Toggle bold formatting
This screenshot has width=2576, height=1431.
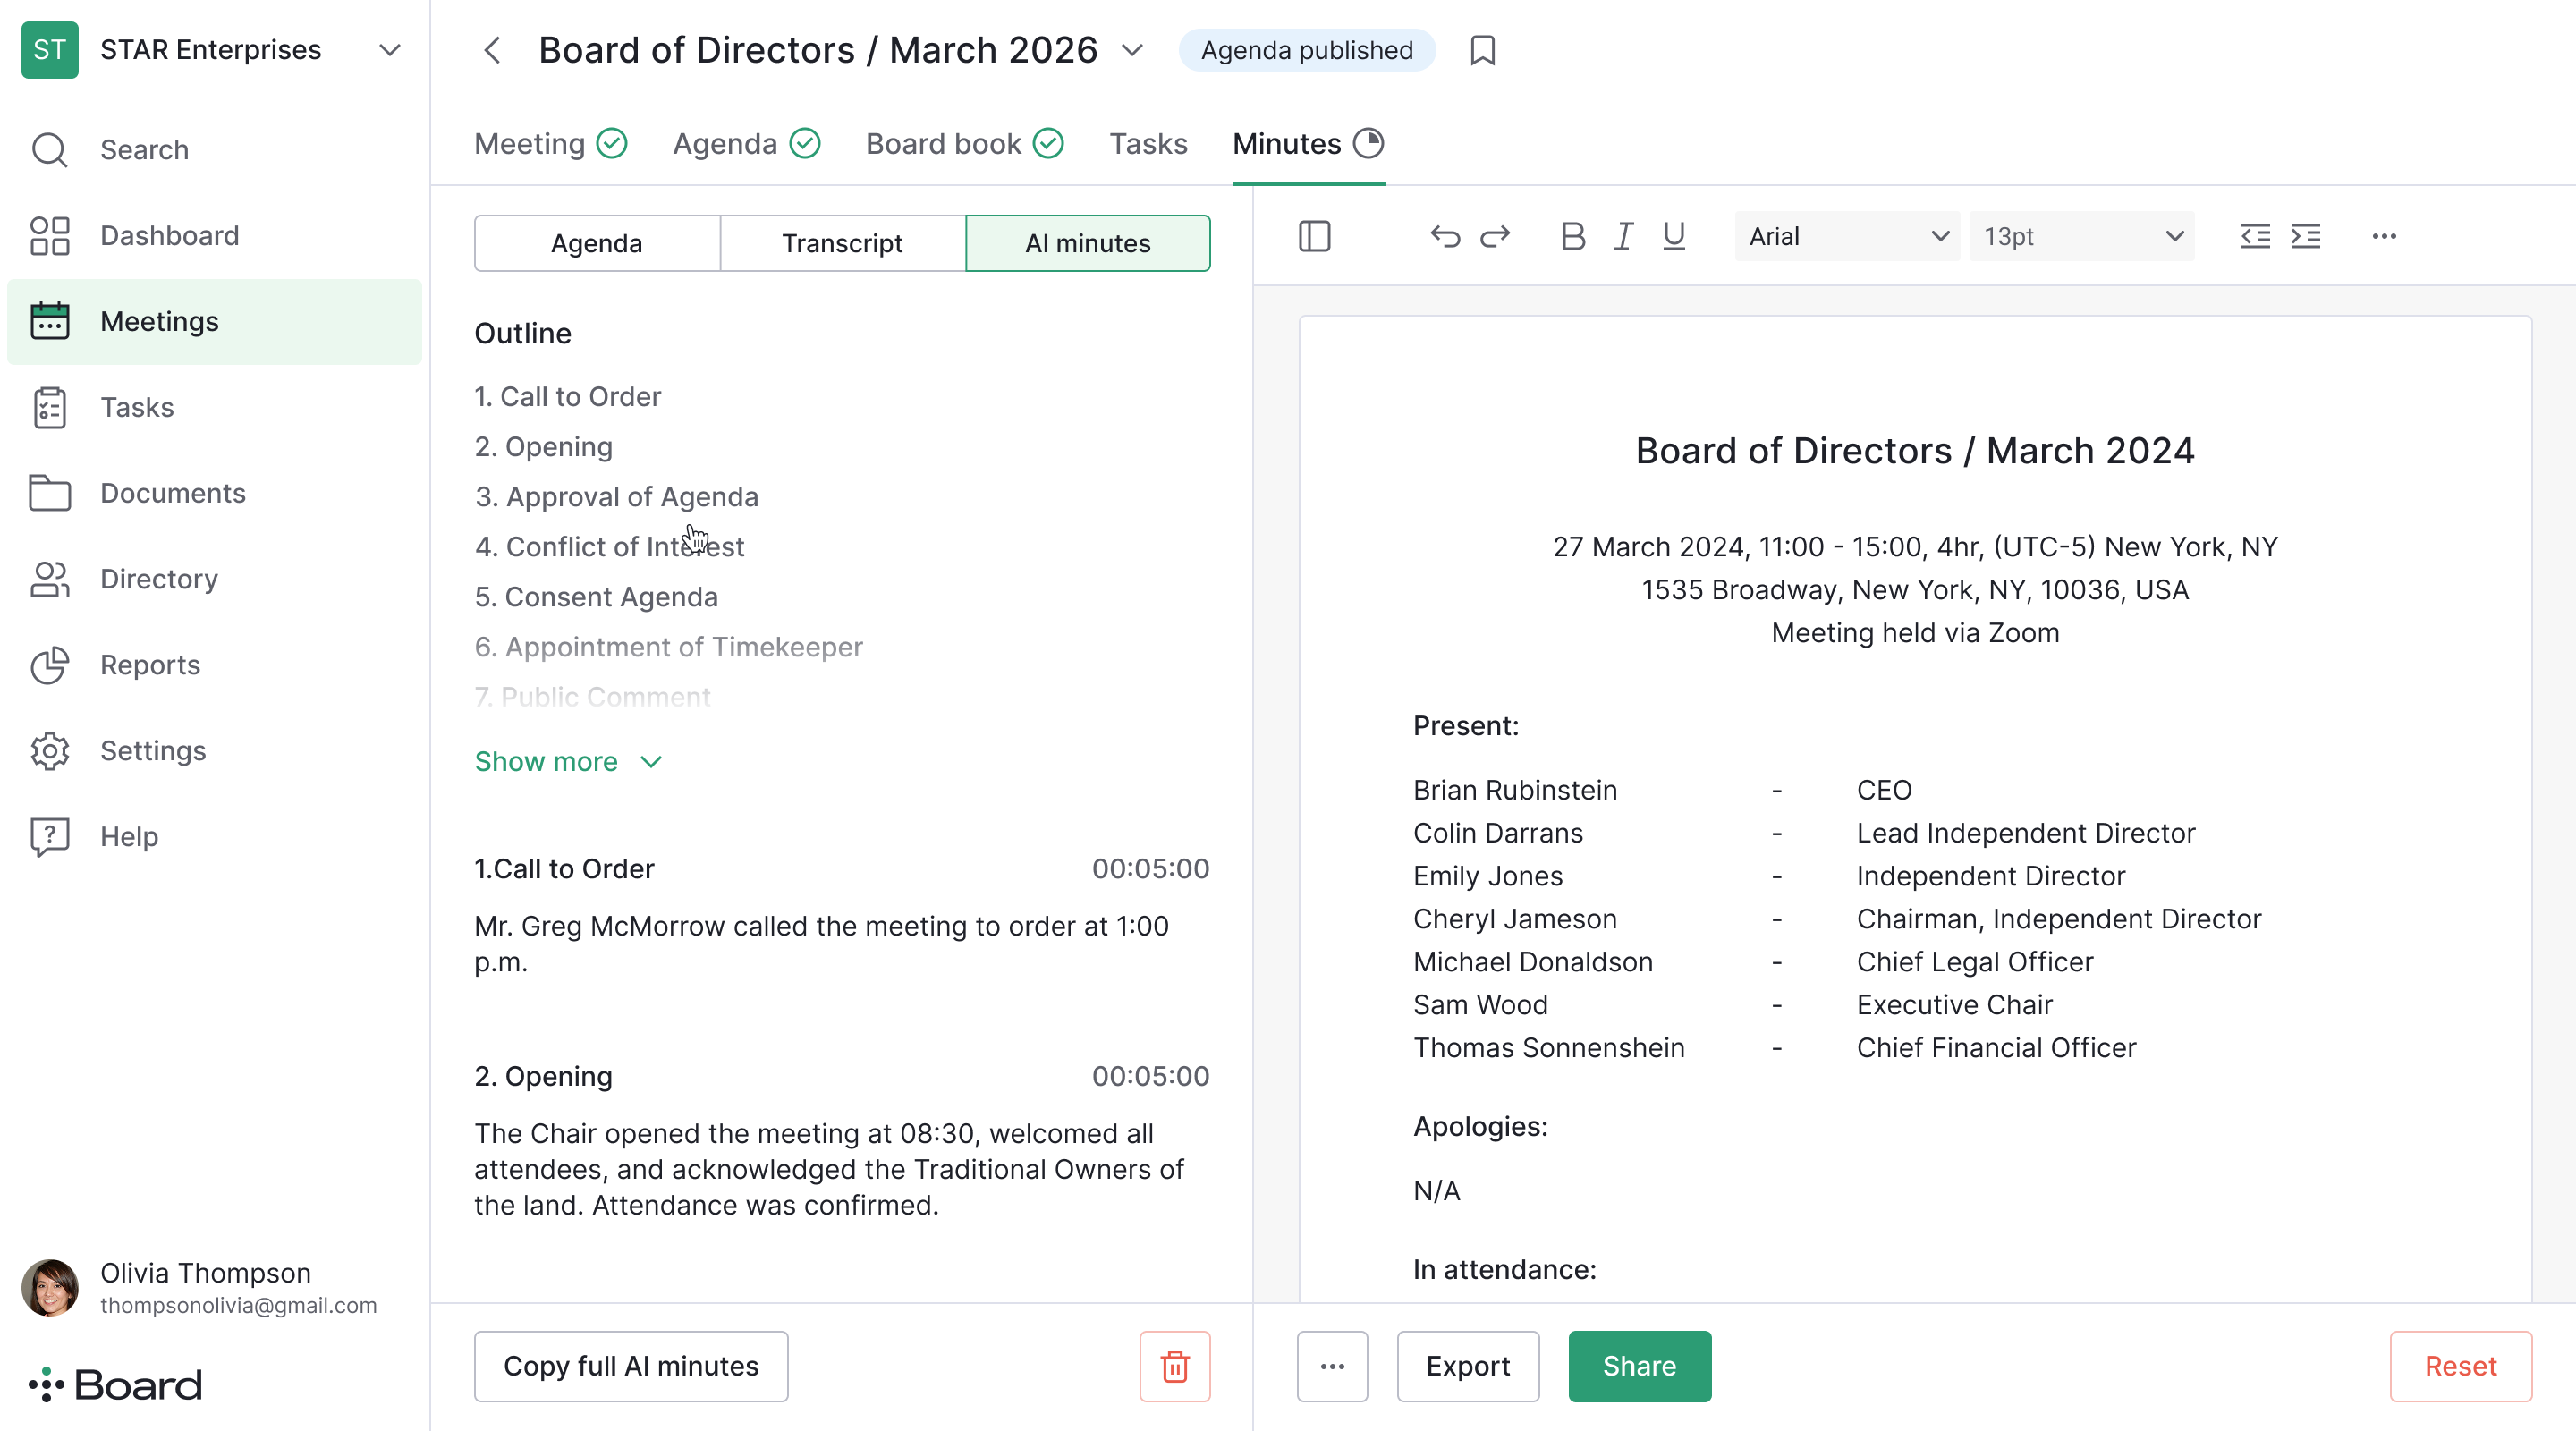click(x=1572, y=236)
